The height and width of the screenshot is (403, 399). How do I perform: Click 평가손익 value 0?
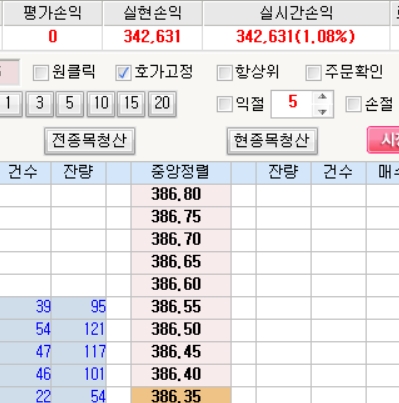point(53,37)
